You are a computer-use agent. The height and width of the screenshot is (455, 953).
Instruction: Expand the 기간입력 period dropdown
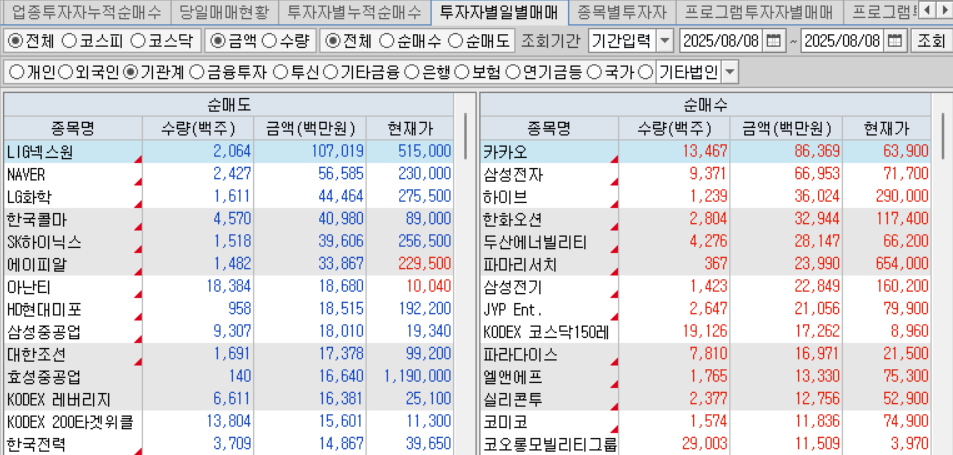tap(666, 41)
